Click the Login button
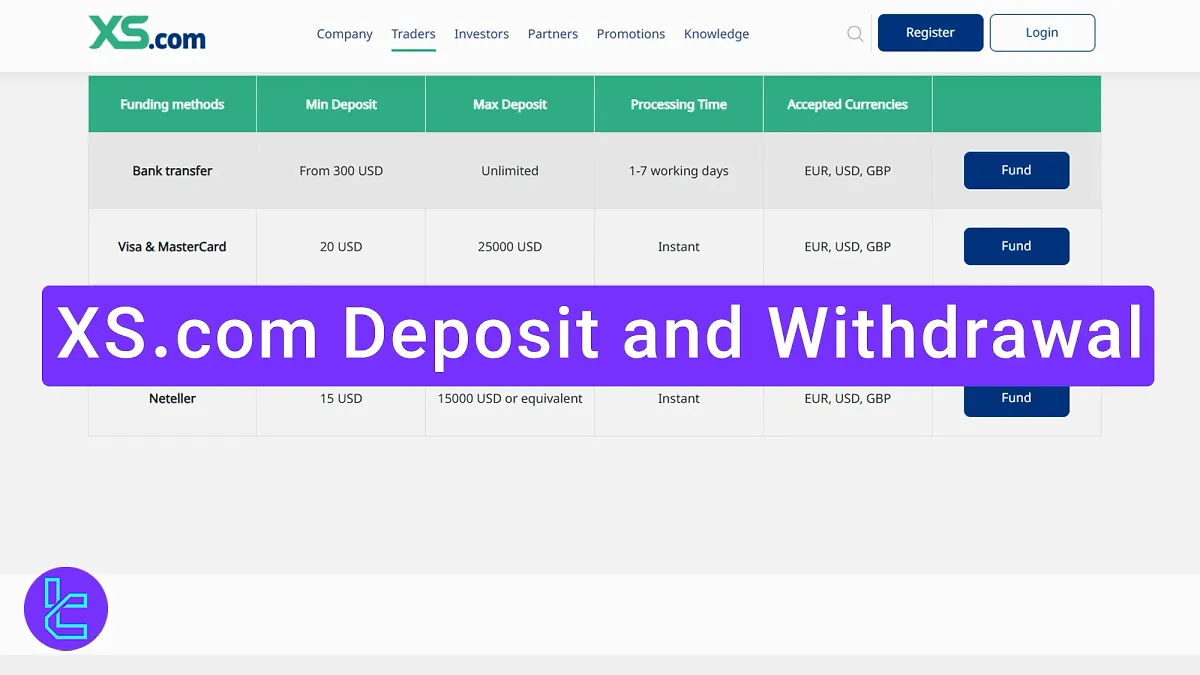Screen dimensions: 1200x675 click(x=1042, y=32)
